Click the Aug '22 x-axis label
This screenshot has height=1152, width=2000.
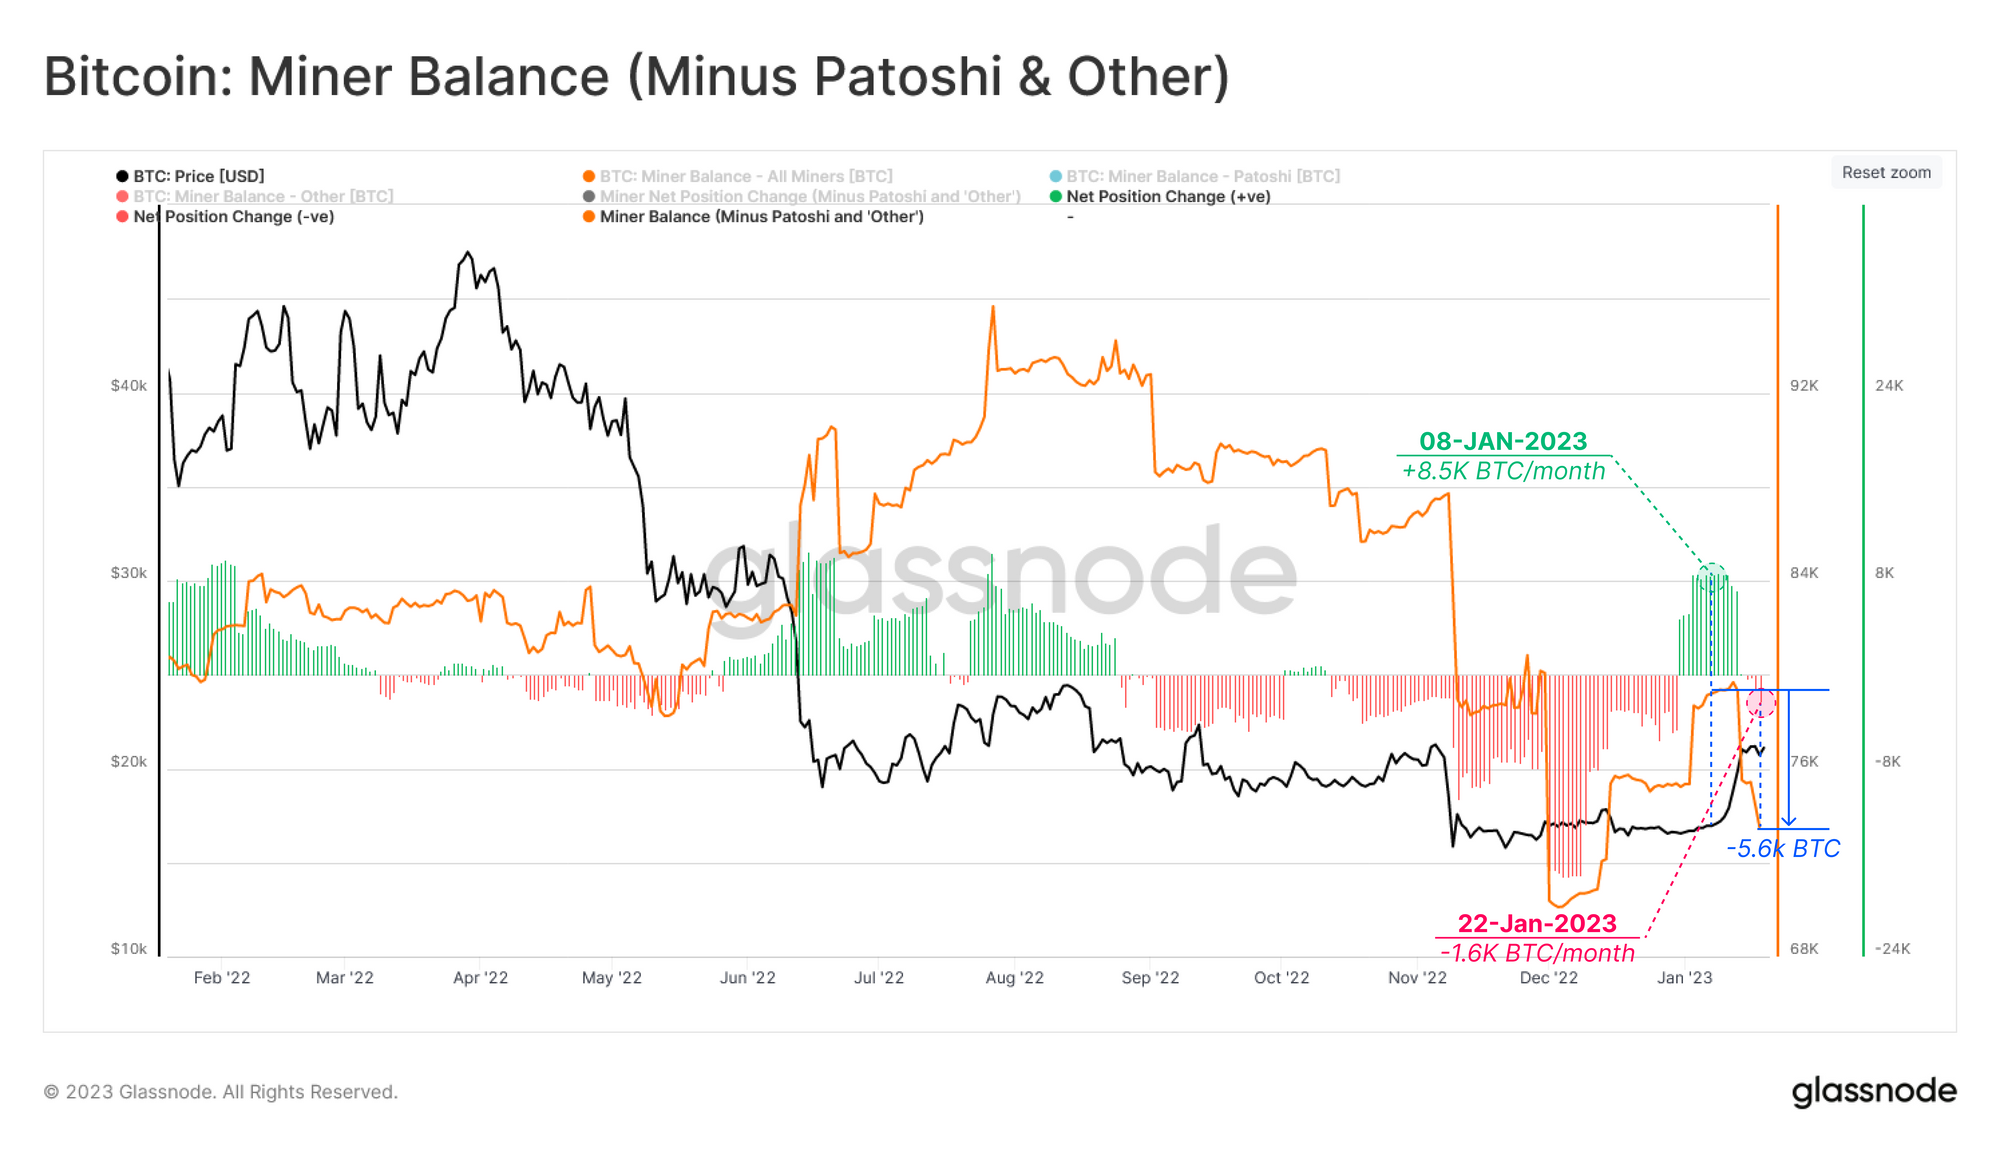[x=1014, y=977]
